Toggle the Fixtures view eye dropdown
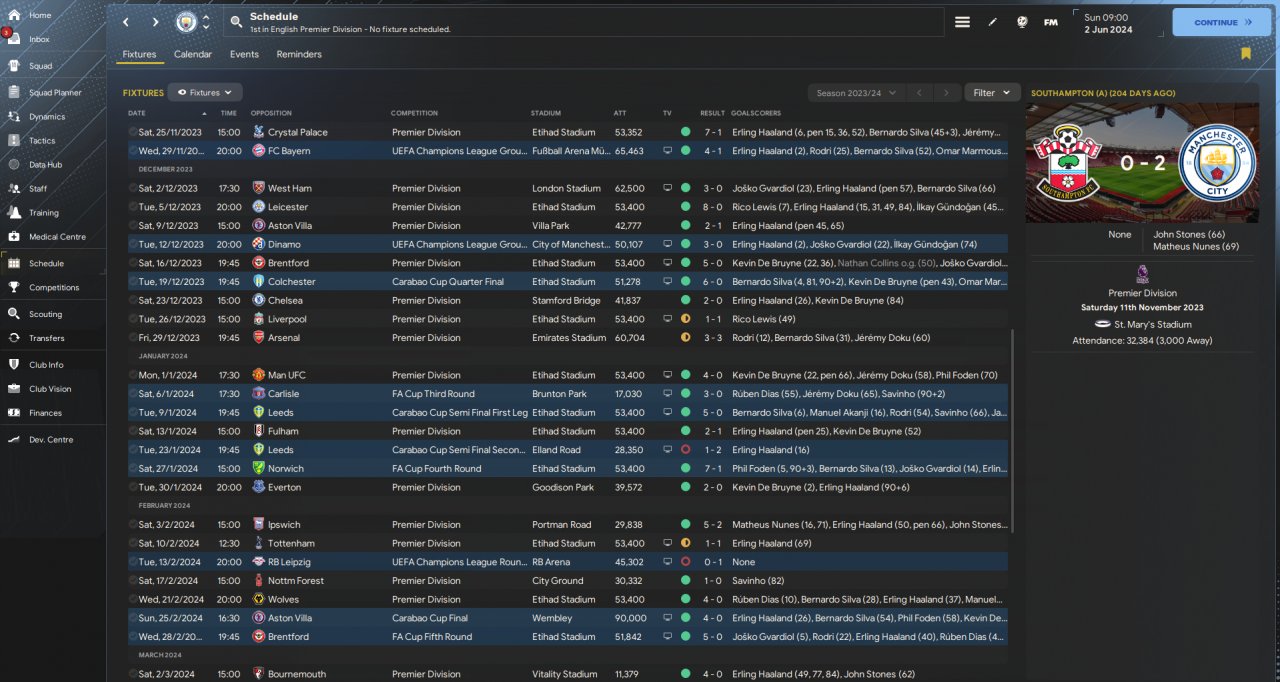This screenshot has width=1280, height=682. (x=205, y=93)
